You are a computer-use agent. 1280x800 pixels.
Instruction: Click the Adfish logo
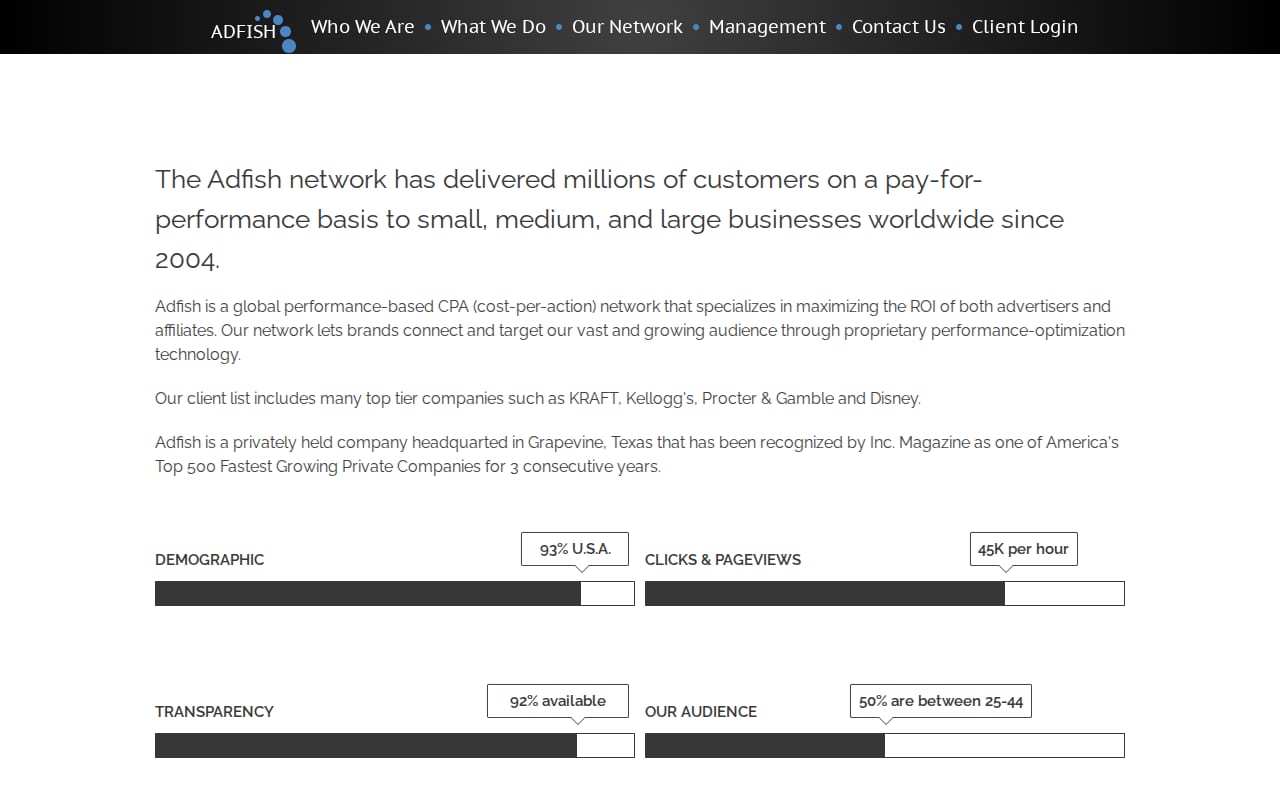(x=253, y=30)
